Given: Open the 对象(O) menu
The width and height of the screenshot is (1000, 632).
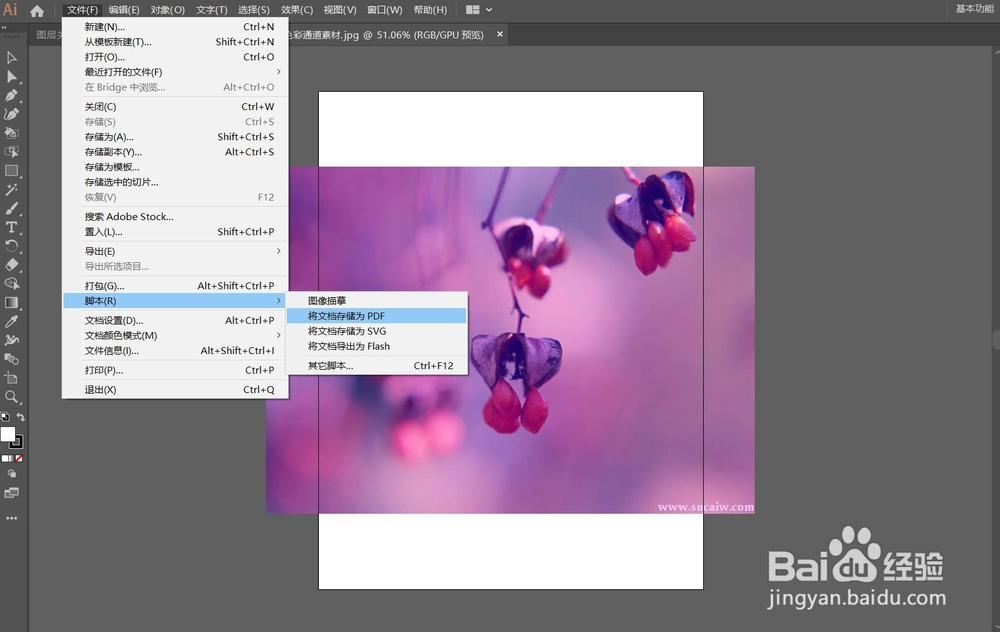Looking at the screenshot, I should click(168, 10).
